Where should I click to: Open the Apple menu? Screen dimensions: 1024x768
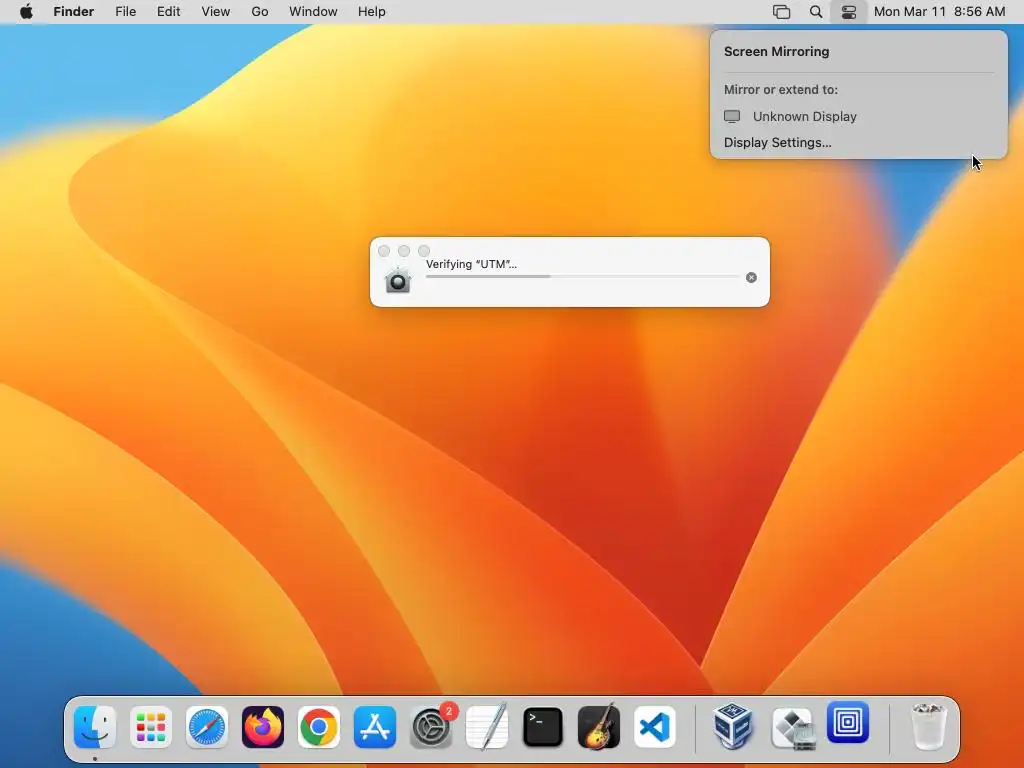click(26, 12)
